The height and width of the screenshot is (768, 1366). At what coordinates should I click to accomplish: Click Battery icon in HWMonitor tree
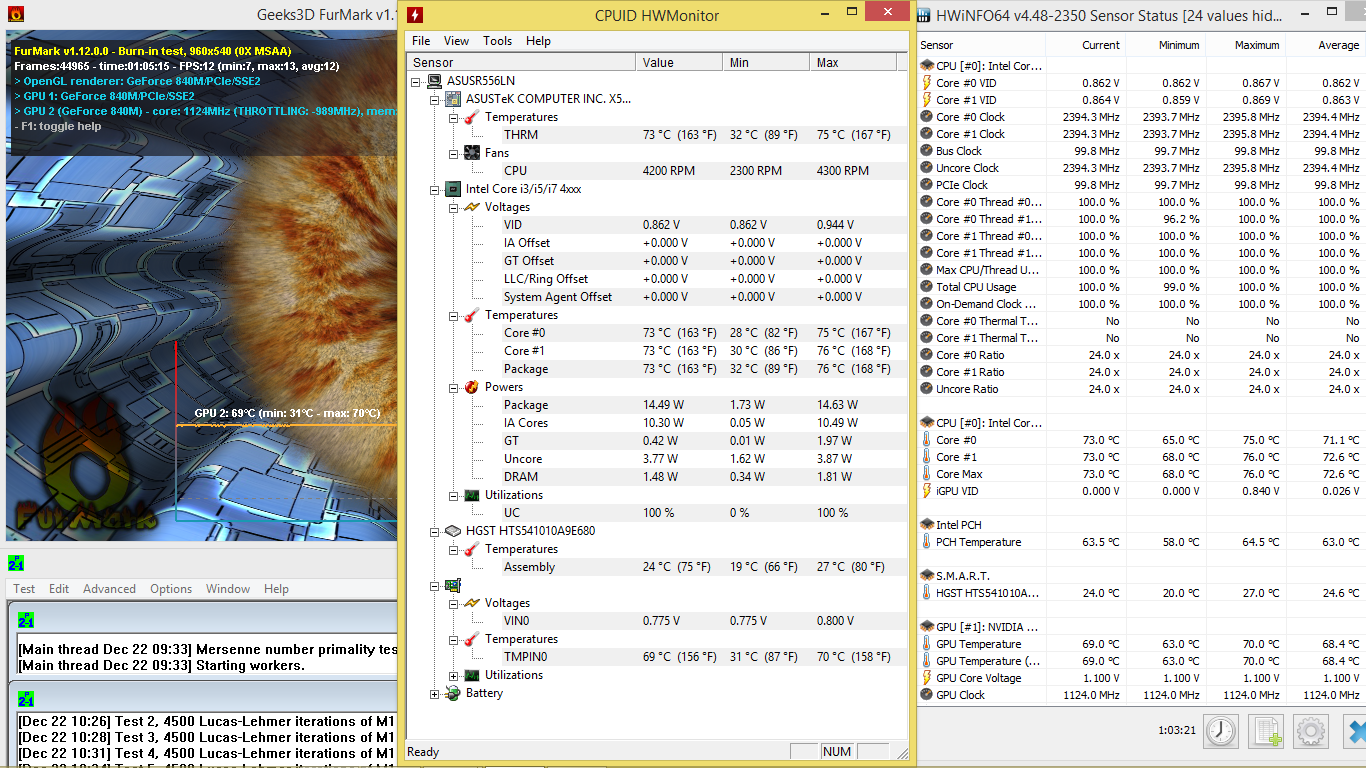click(453, 693)
